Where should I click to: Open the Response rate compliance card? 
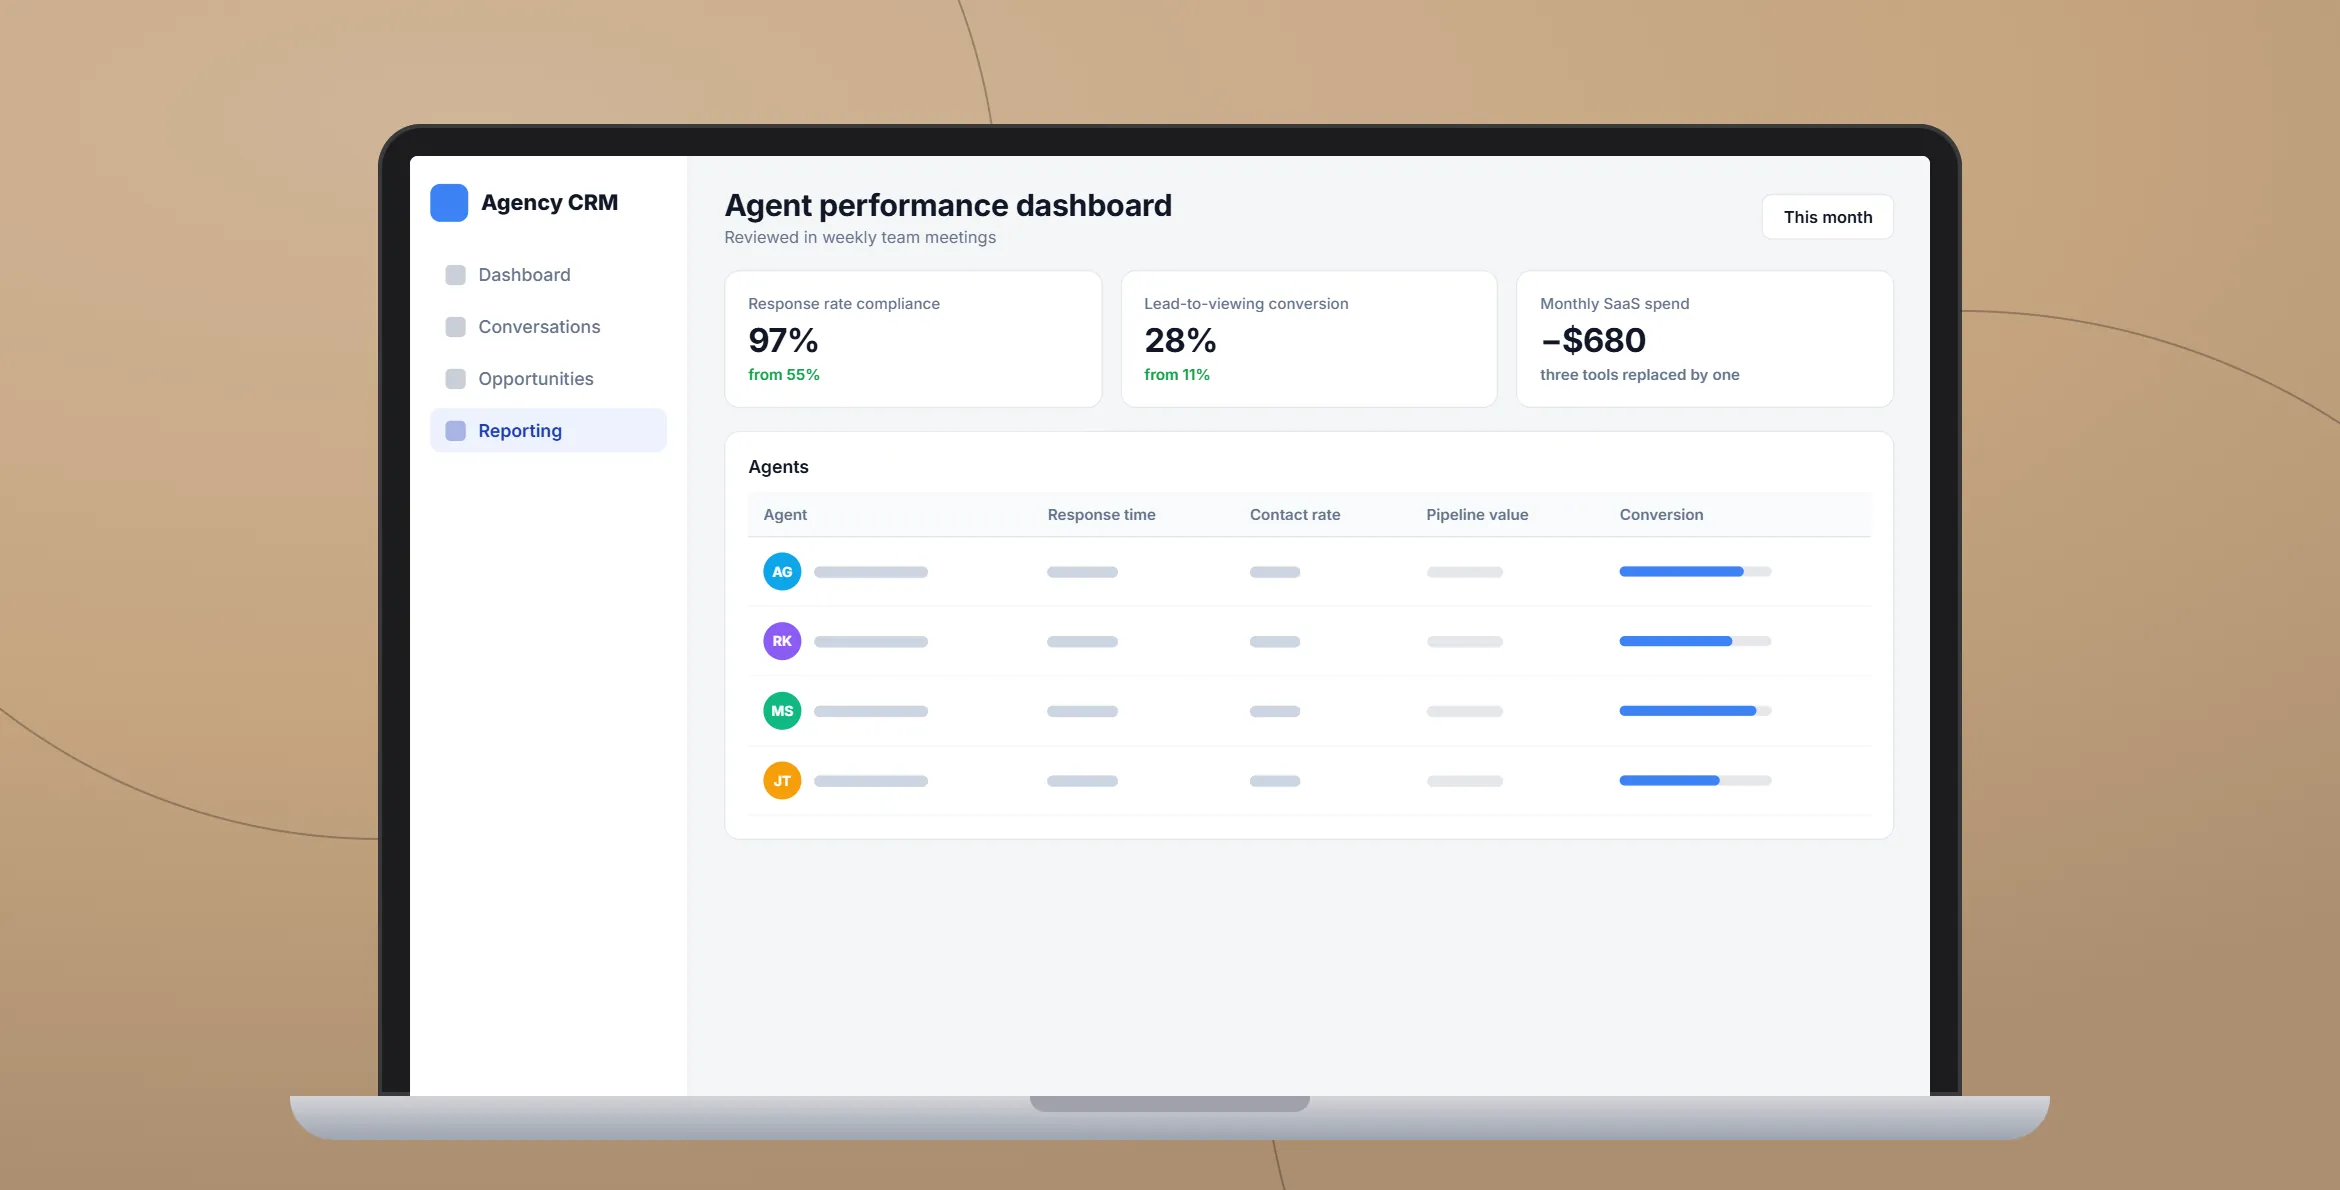click(913, 339)
